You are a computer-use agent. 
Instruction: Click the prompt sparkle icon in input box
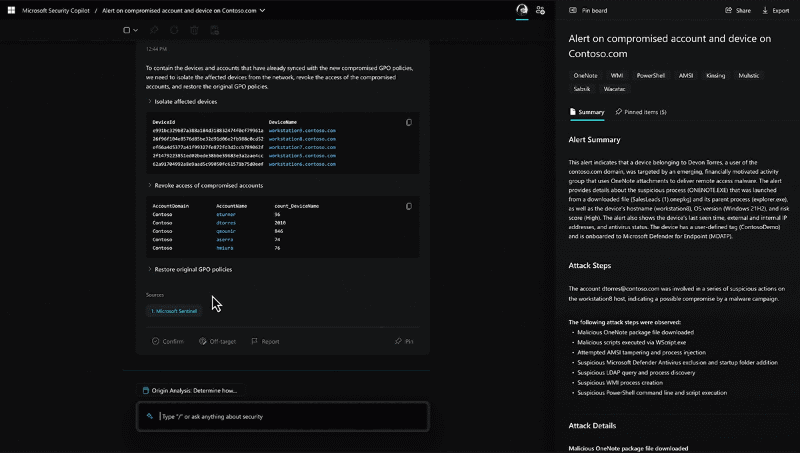pos(149,416)
